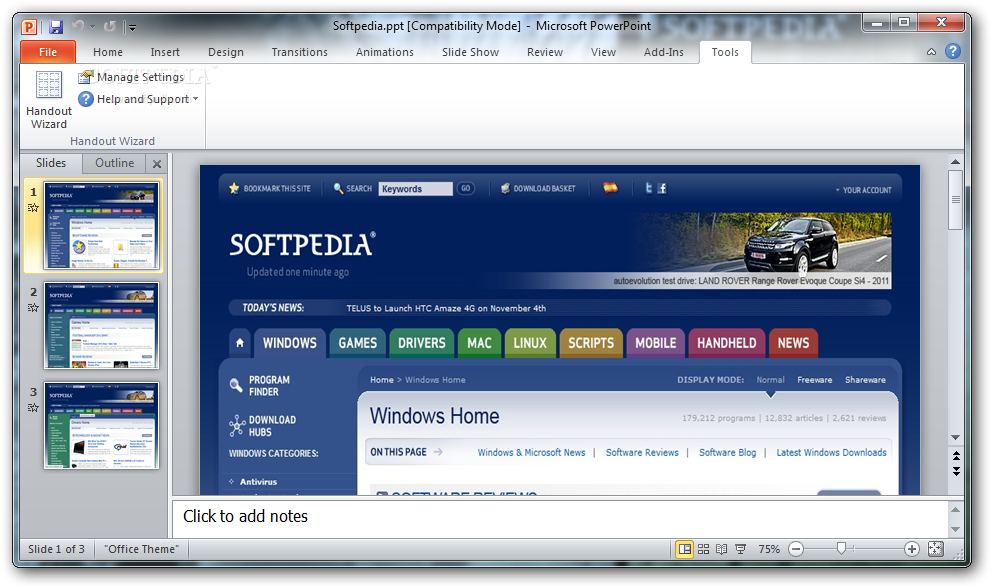Screen dimensions: 992x588
Task: Click the Handout Wizard group label
Action: [112, 141]
